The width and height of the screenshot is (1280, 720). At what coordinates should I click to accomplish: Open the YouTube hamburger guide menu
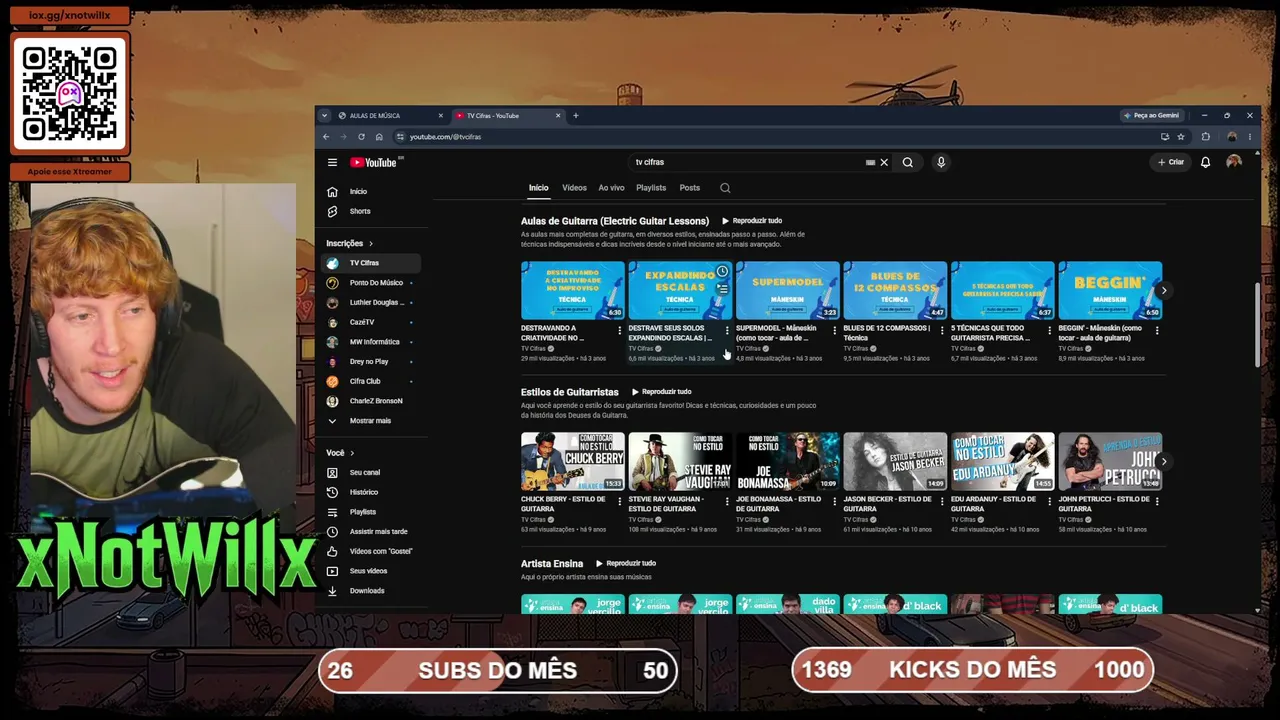[x=332, y=162]
